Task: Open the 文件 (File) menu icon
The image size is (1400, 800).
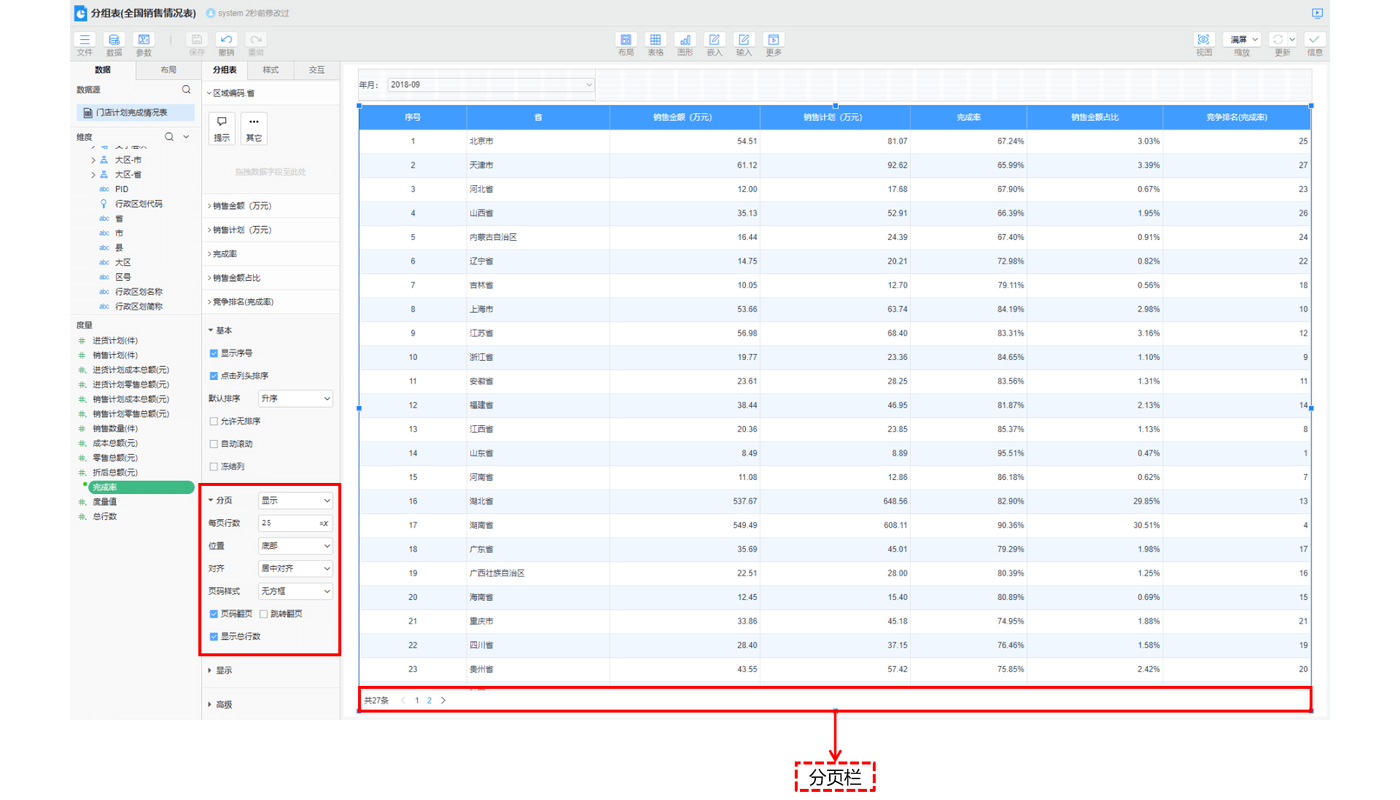Action: pos(85,41)
